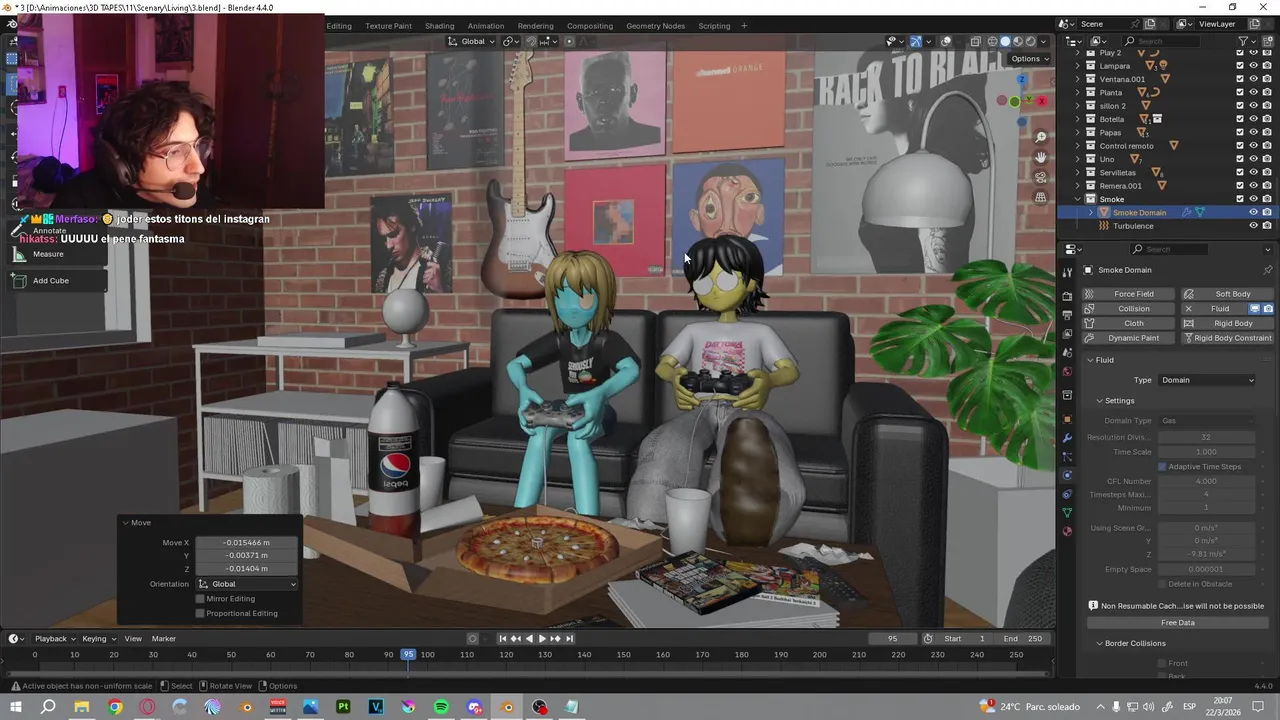Select material preview viewport shading
1280x720 pixels.
(1018, 41)
